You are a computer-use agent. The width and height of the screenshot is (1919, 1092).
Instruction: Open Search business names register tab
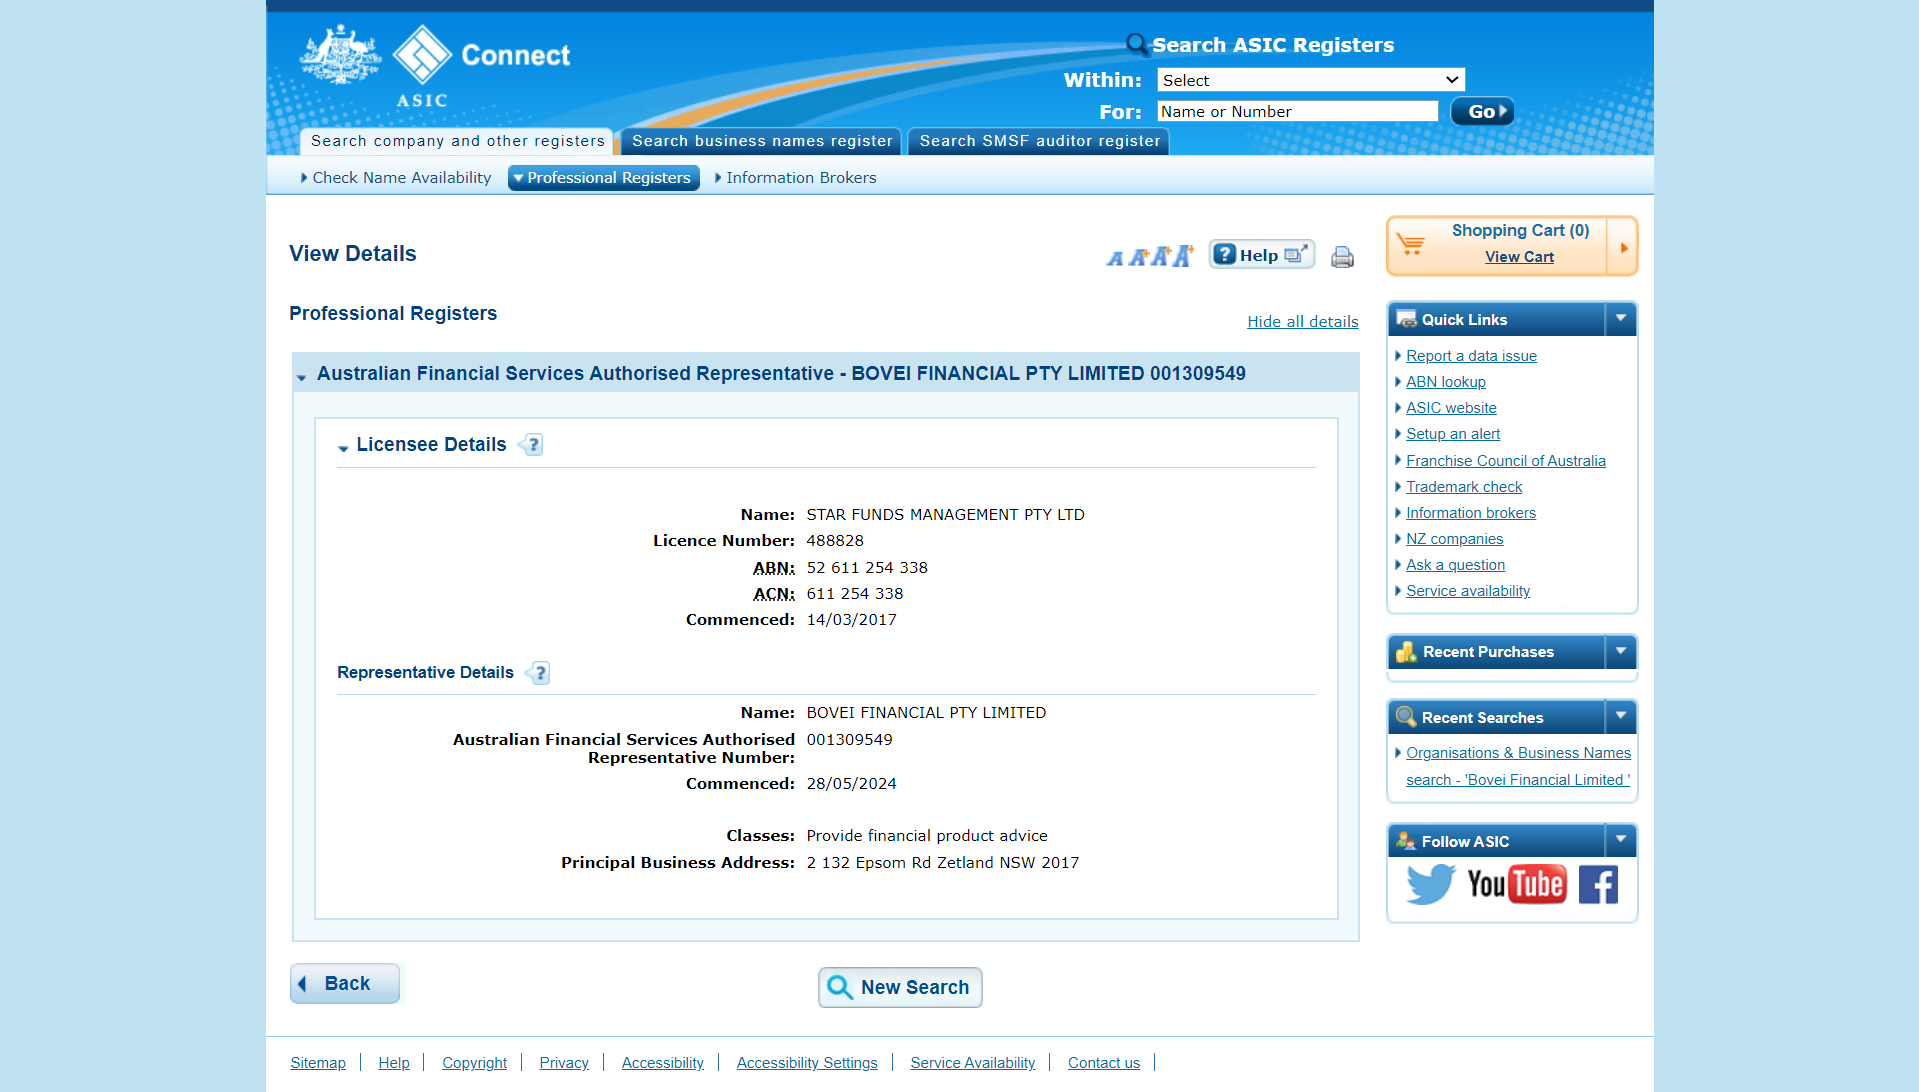click(762, 141)
